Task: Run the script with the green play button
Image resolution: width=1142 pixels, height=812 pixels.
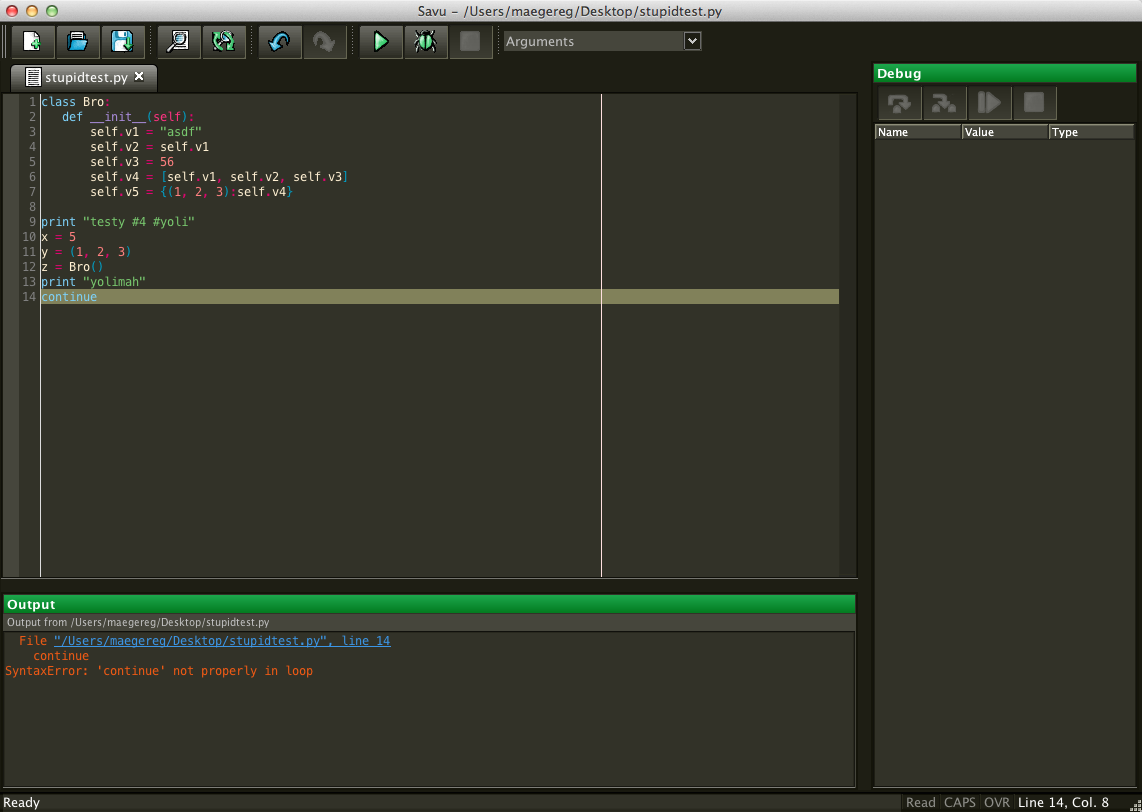Action: pyautogui.click(x=381, y=42)
